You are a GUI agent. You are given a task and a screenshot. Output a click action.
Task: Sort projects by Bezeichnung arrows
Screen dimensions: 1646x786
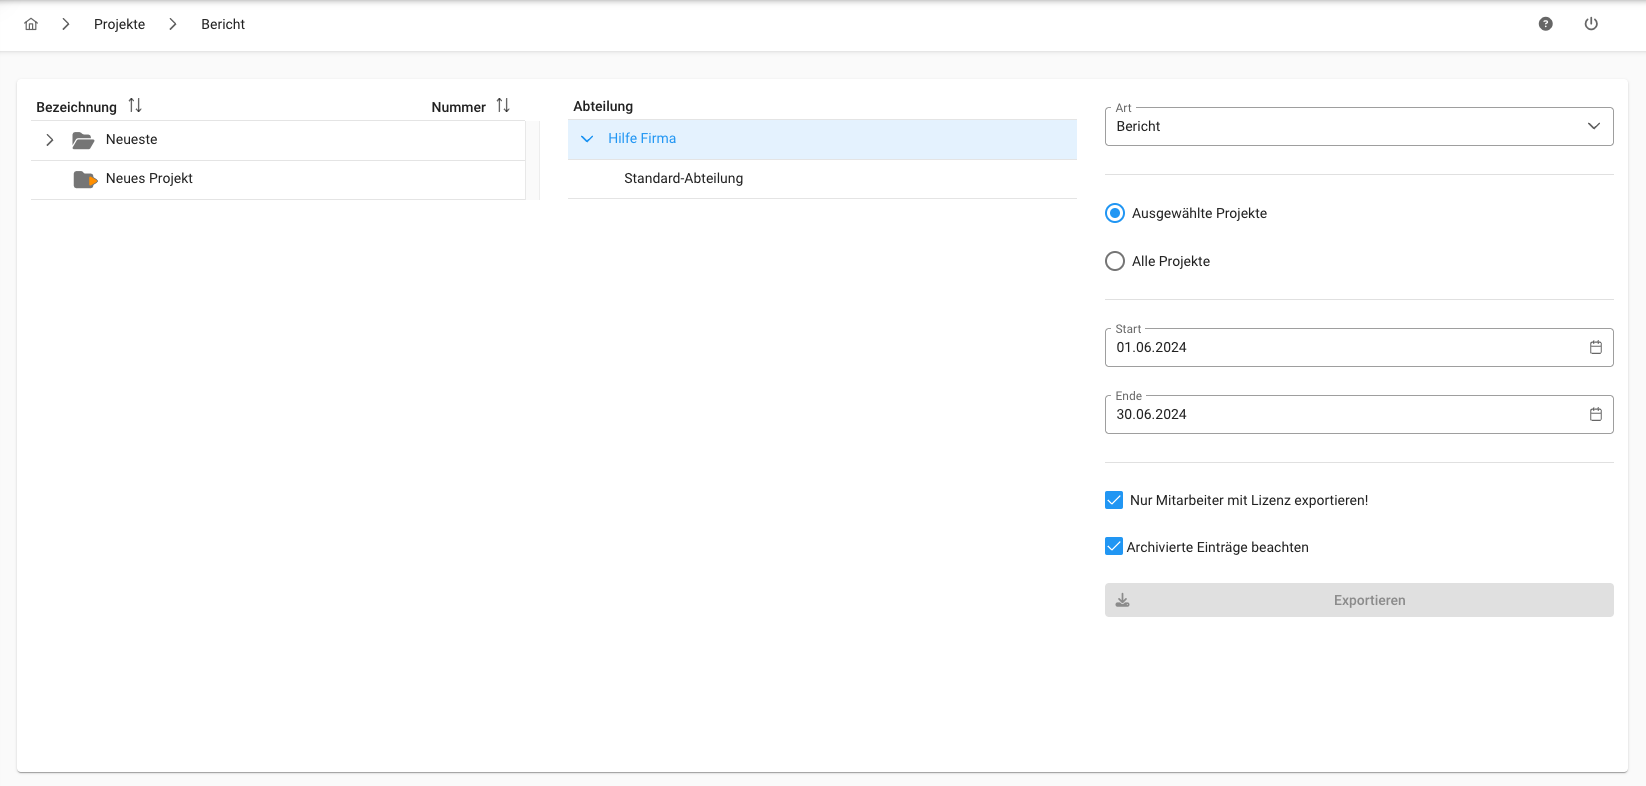click(135, 106)
